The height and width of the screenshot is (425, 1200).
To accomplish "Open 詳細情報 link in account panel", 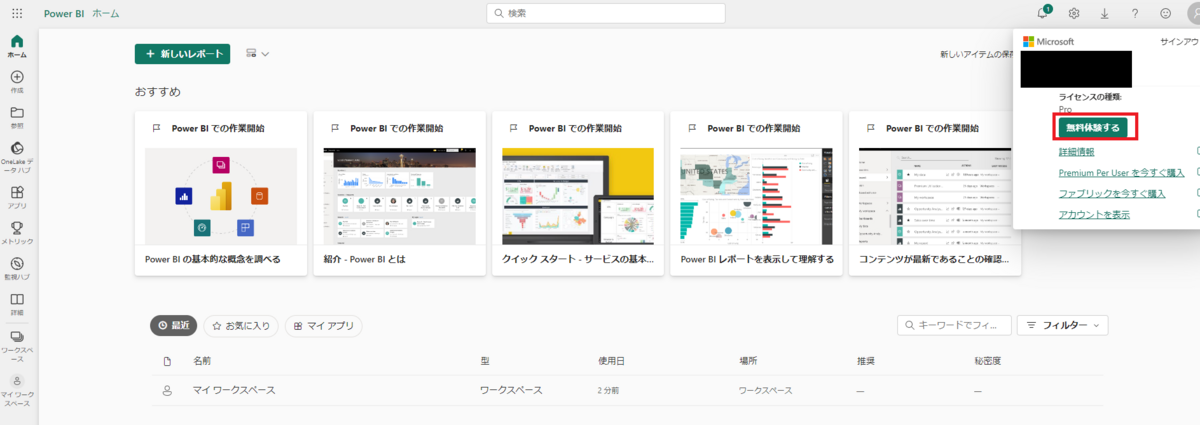I will click(1076, 152).
